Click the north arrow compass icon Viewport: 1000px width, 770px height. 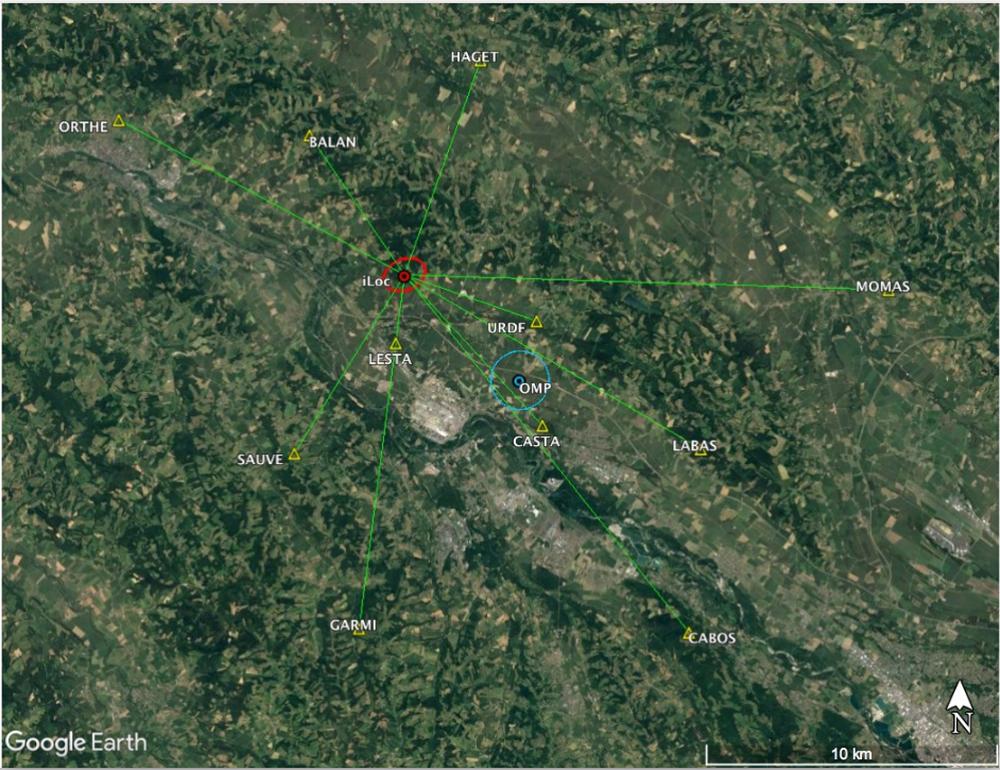[961, 707]
